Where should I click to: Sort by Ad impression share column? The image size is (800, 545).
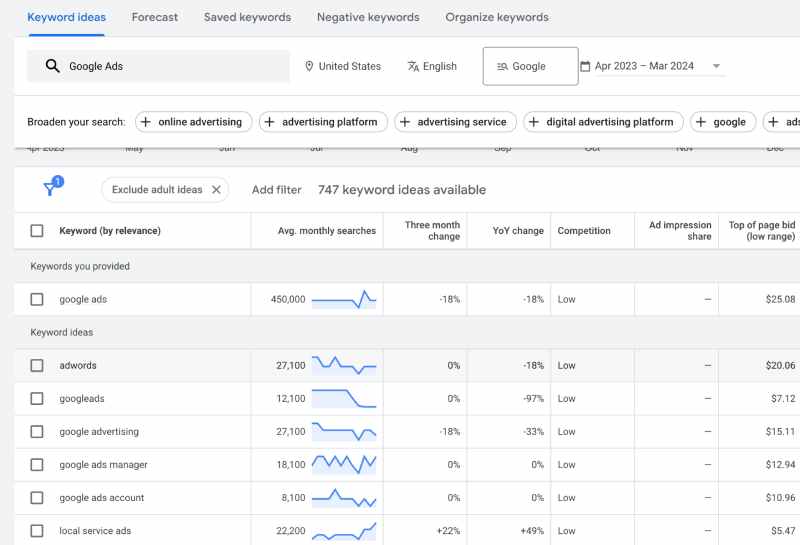point(680,231)
